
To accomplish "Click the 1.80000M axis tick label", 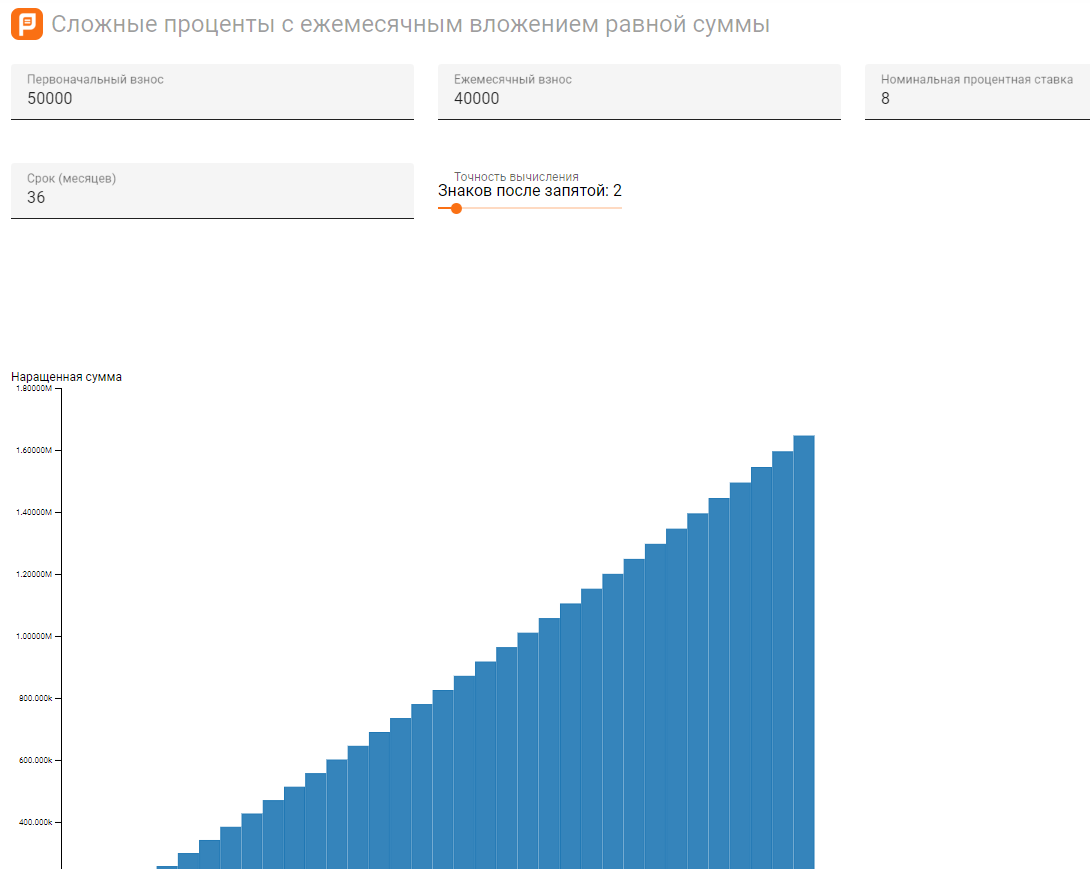I will coord(34,388).
